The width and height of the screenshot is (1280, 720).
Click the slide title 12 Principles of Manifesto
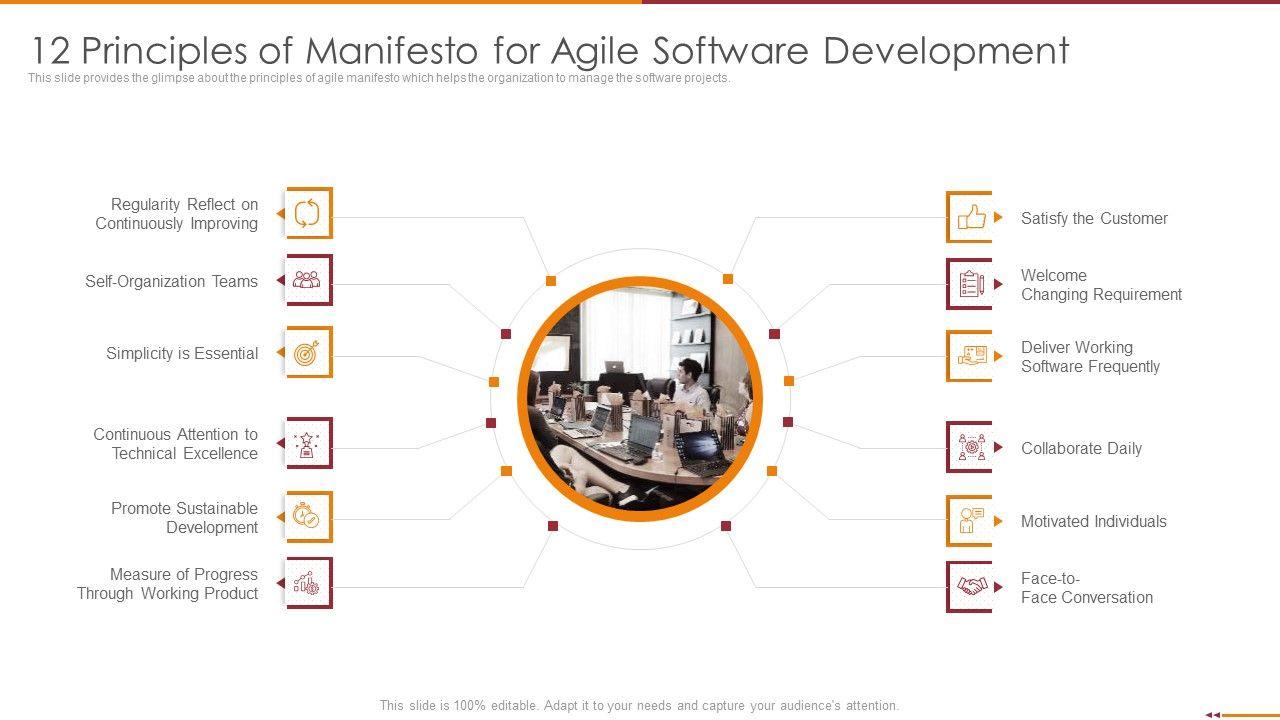coord(550,50)
